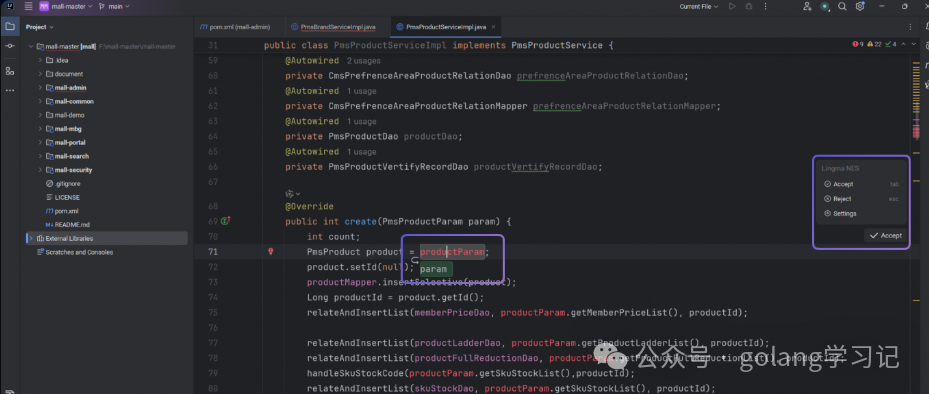The height and width of the screenshot is (394, 929).
Task: Open the mall-master project dropdown
Action: click(66, 7)
